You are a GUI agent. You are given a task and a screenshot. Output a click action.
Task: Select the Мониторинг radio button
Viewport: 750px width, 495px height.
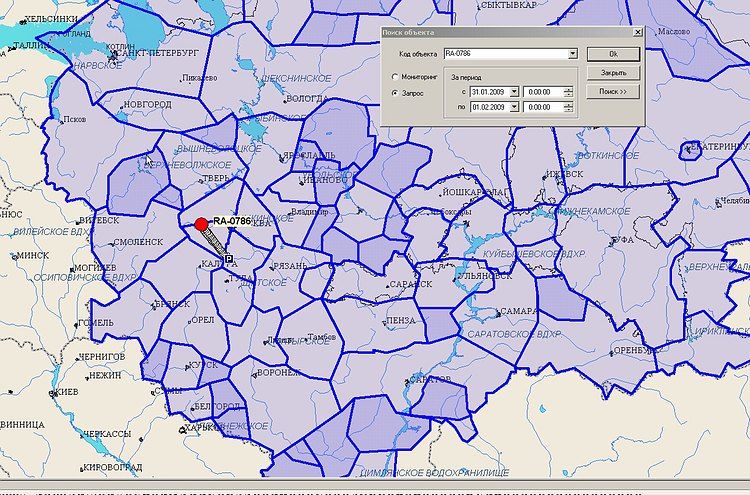[x=395, y=76]
